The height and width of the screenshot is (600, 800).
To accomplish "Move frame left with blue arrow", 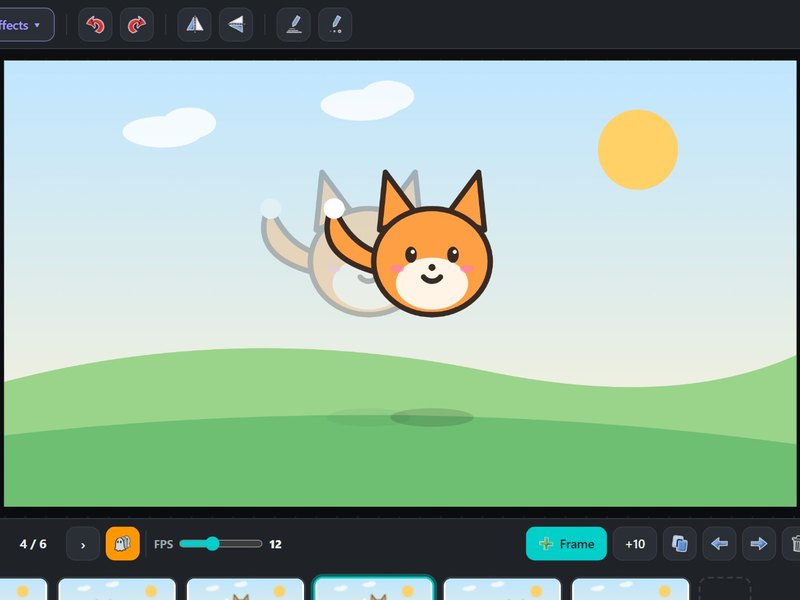I will point(719,544).
